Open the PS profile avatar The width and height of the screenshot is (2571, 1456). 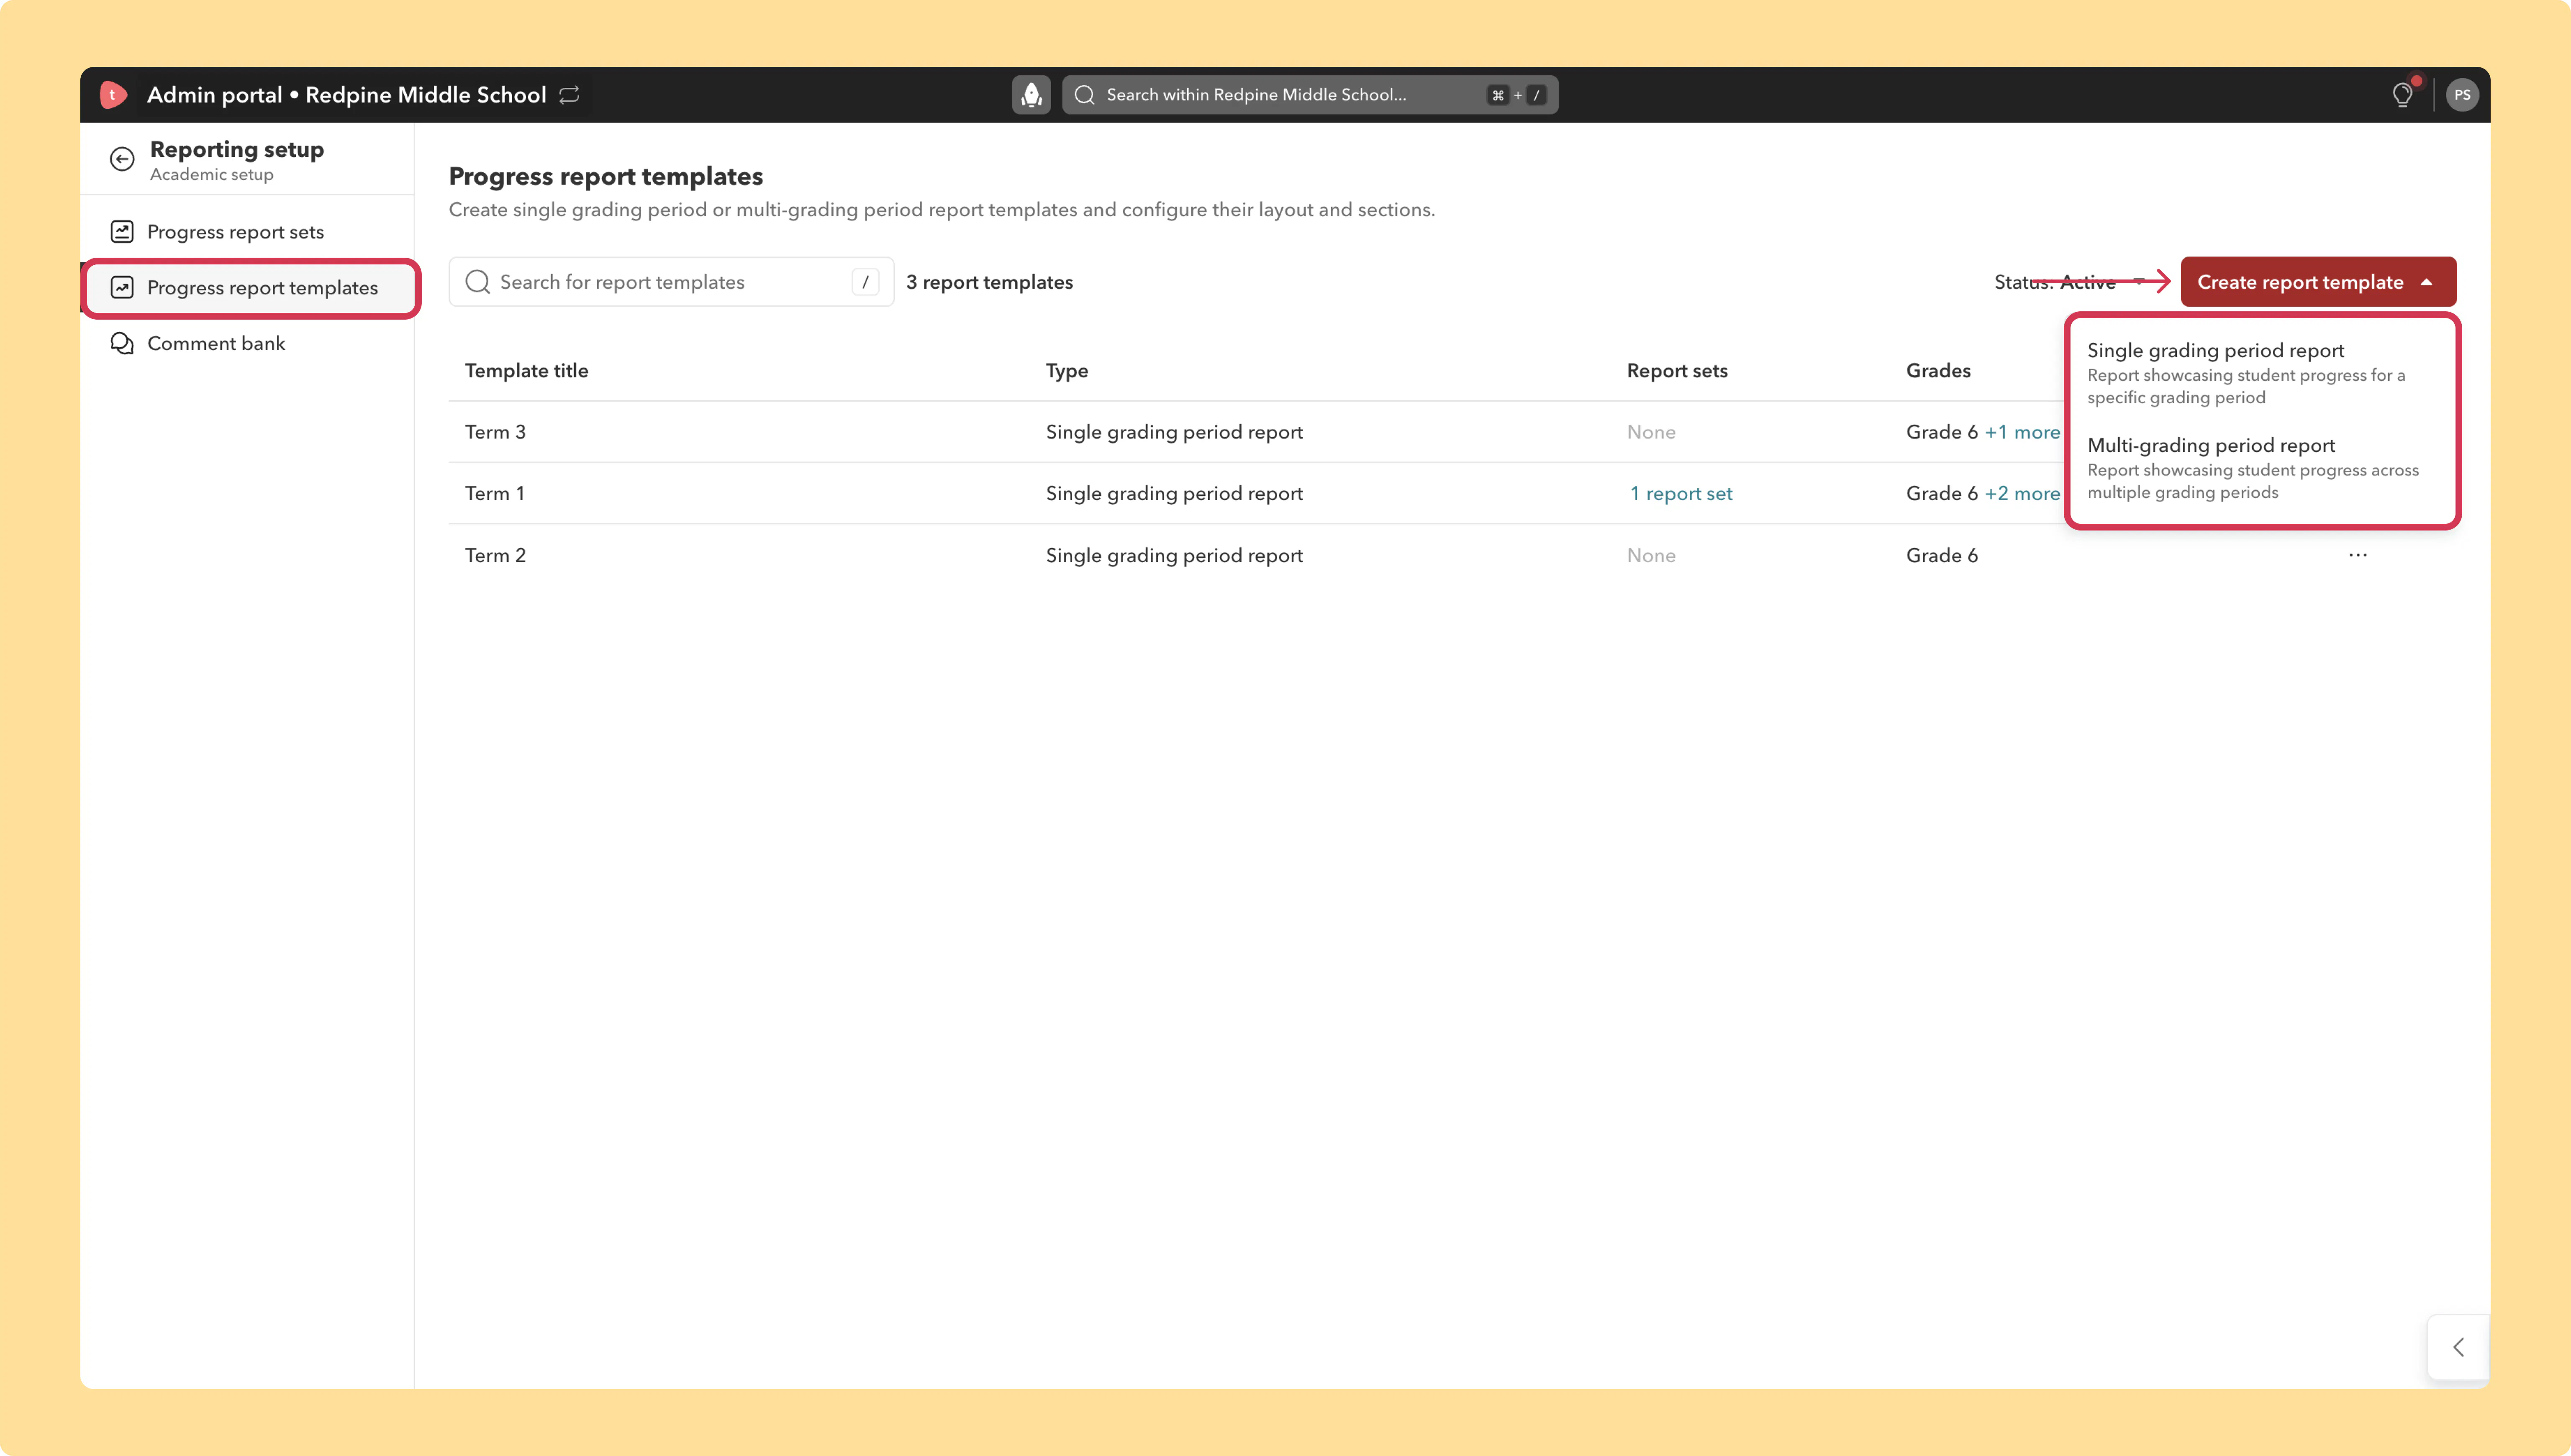2462,95
